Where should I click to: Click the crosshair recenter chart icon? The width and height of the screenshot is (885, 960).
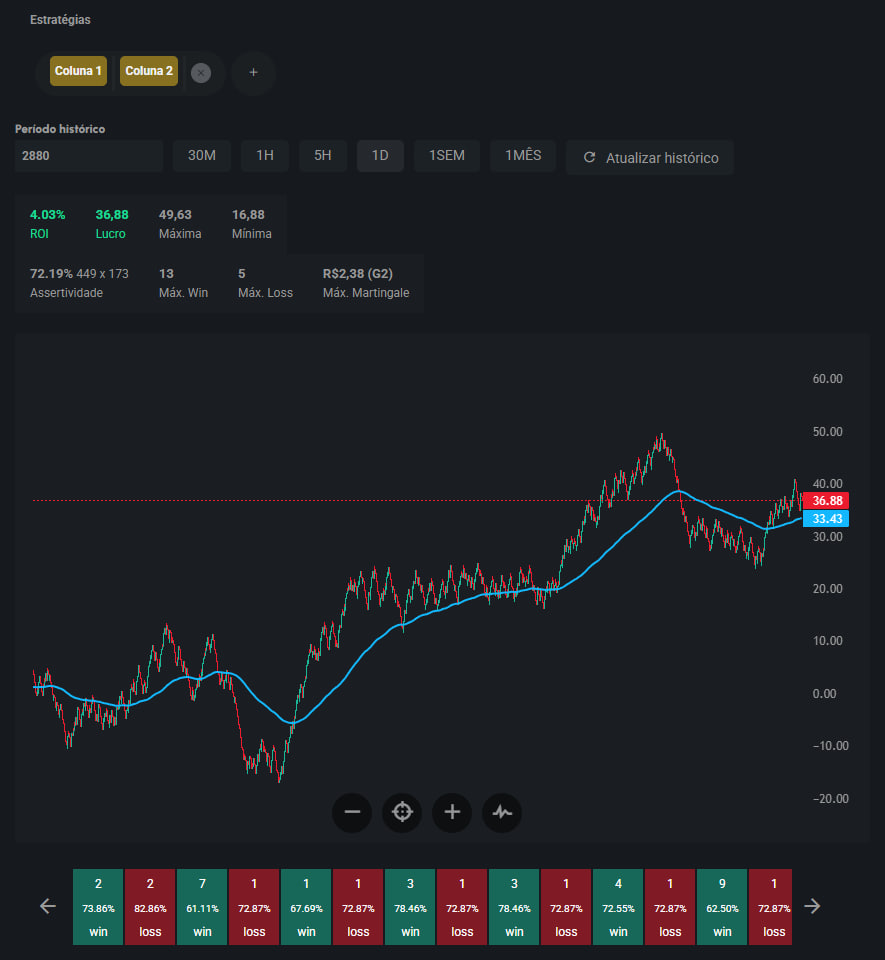pyautogui.click(x=402, y=812)
